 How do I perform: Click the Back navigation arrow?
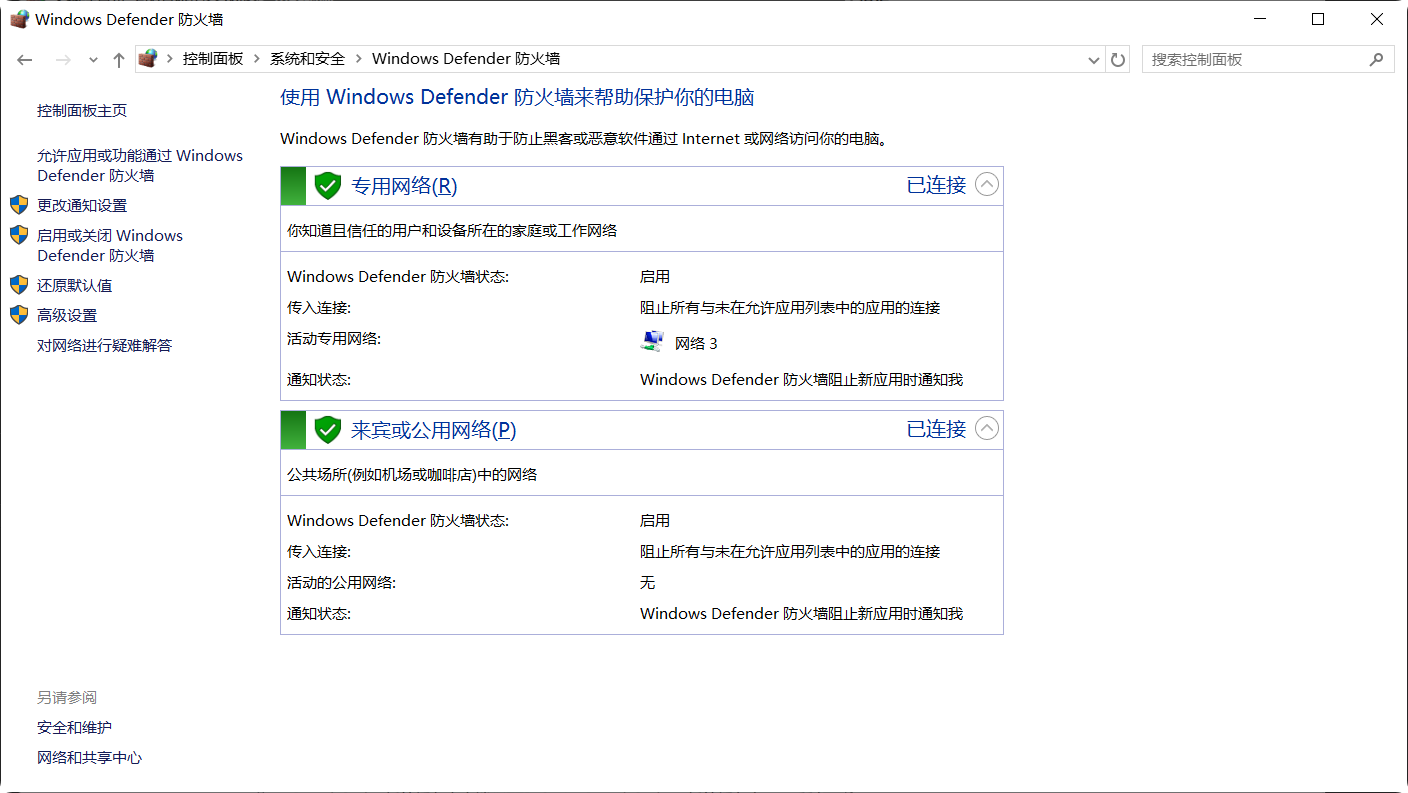tap(25, 60)
